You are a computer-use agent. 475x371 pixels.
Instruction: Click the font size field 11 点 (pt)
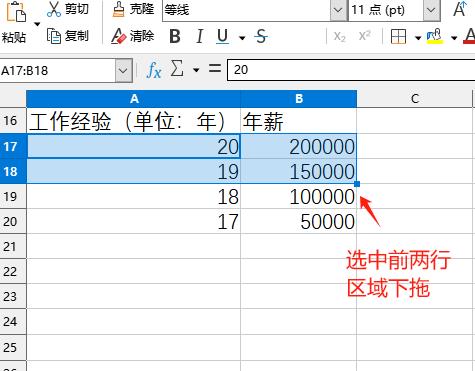tap(386, 10)
